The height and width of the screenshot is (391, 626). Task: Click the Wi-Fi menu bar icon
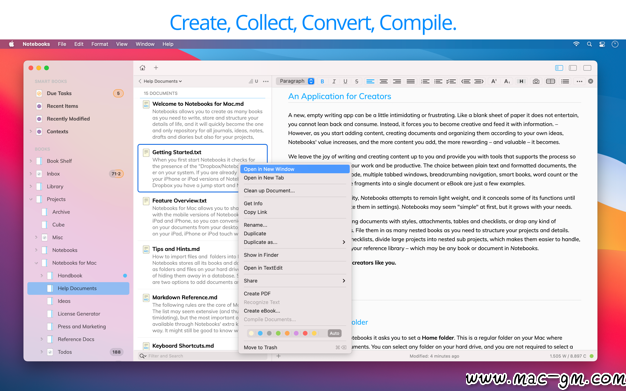tap(576, 44)
